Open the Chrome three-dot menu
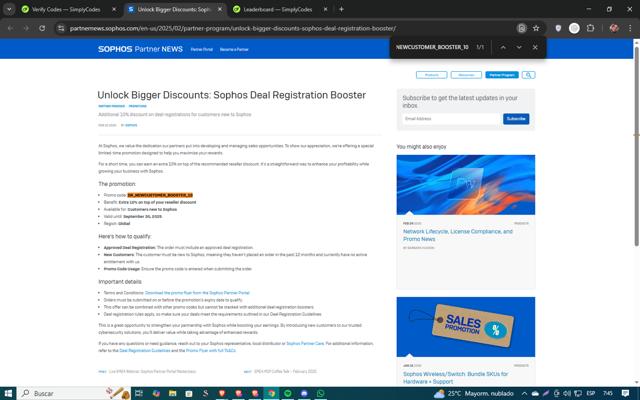The image size is (640, 400). 630,28
